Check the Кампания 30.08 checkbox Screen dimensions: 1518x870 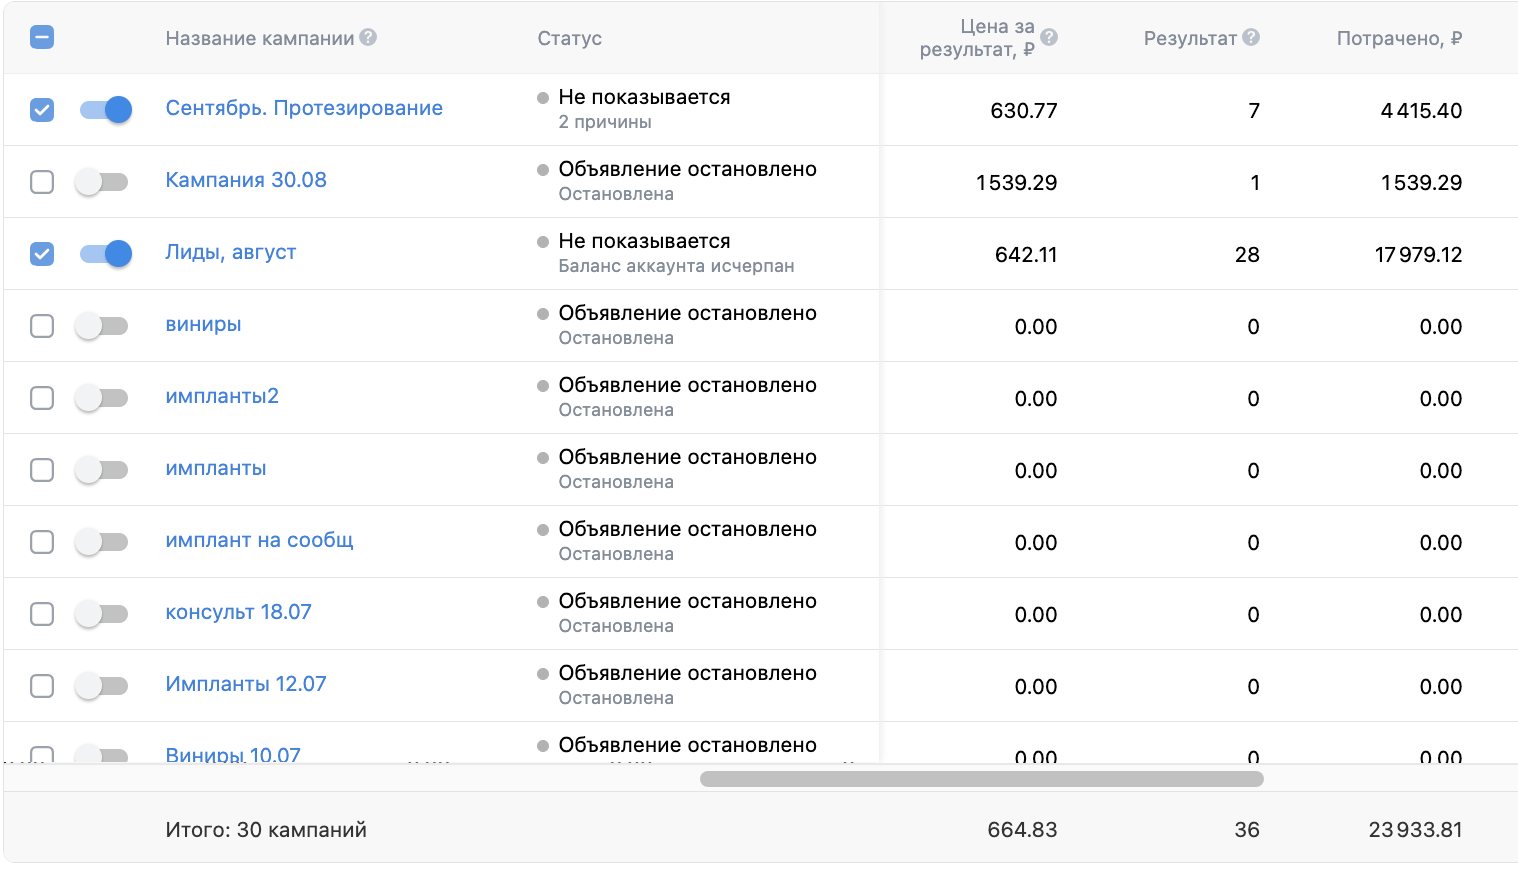(42, 182)
